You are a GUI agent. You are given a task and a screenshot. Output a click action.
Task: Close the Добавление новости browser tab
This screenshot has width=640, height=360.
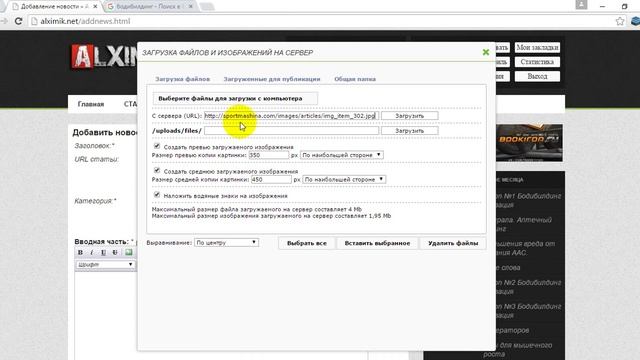tap(95, 7)
